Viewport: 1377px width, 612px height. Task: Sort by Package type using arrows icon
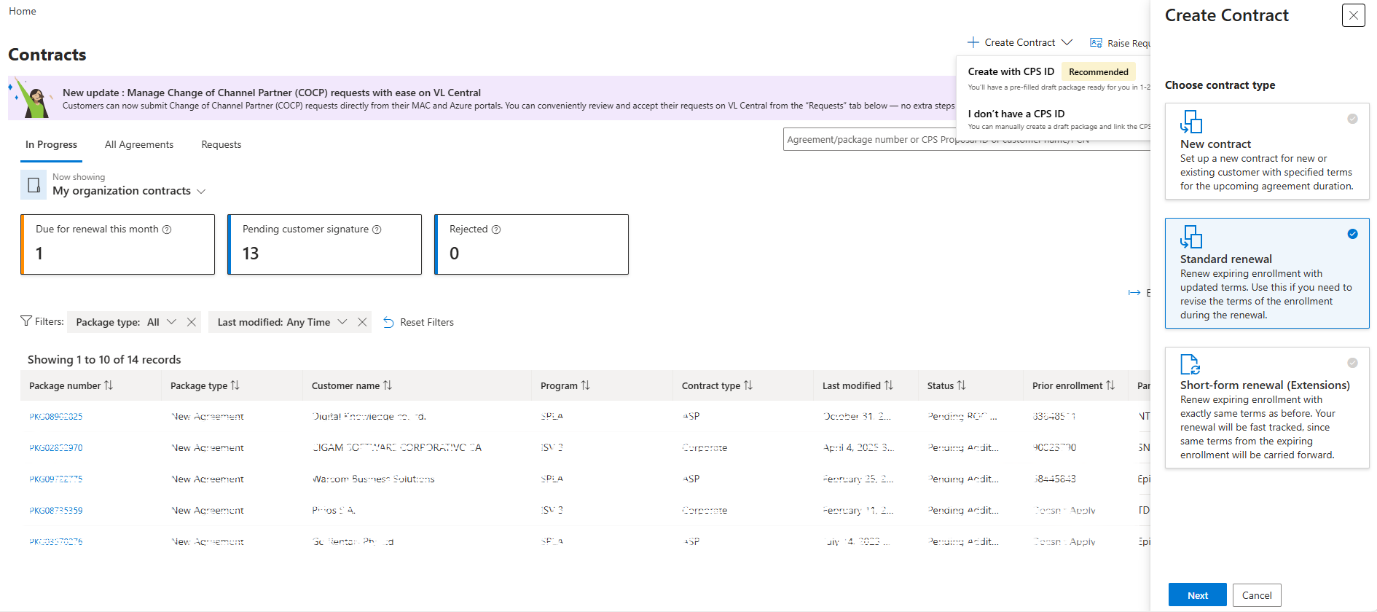coord(236,385)
